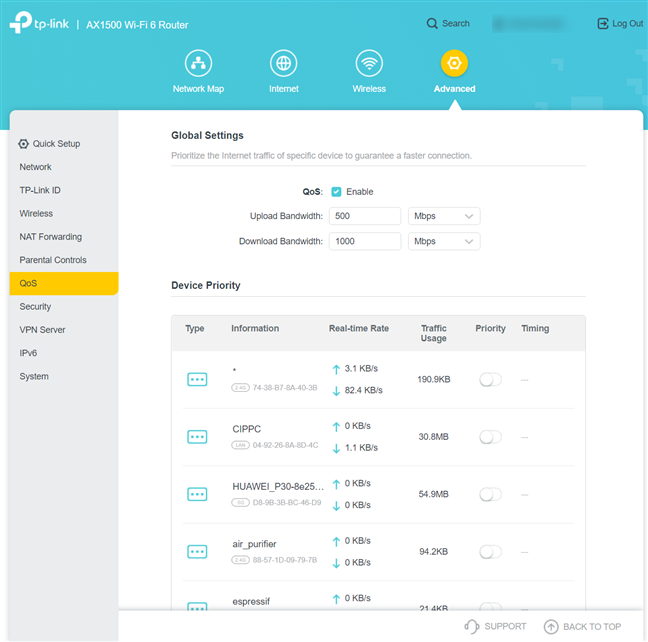This screenshot has height=642, width=648.
Task: Open Download Bandwidth unit dropdown
Action: pyautogui.click(x=444, y=241)
